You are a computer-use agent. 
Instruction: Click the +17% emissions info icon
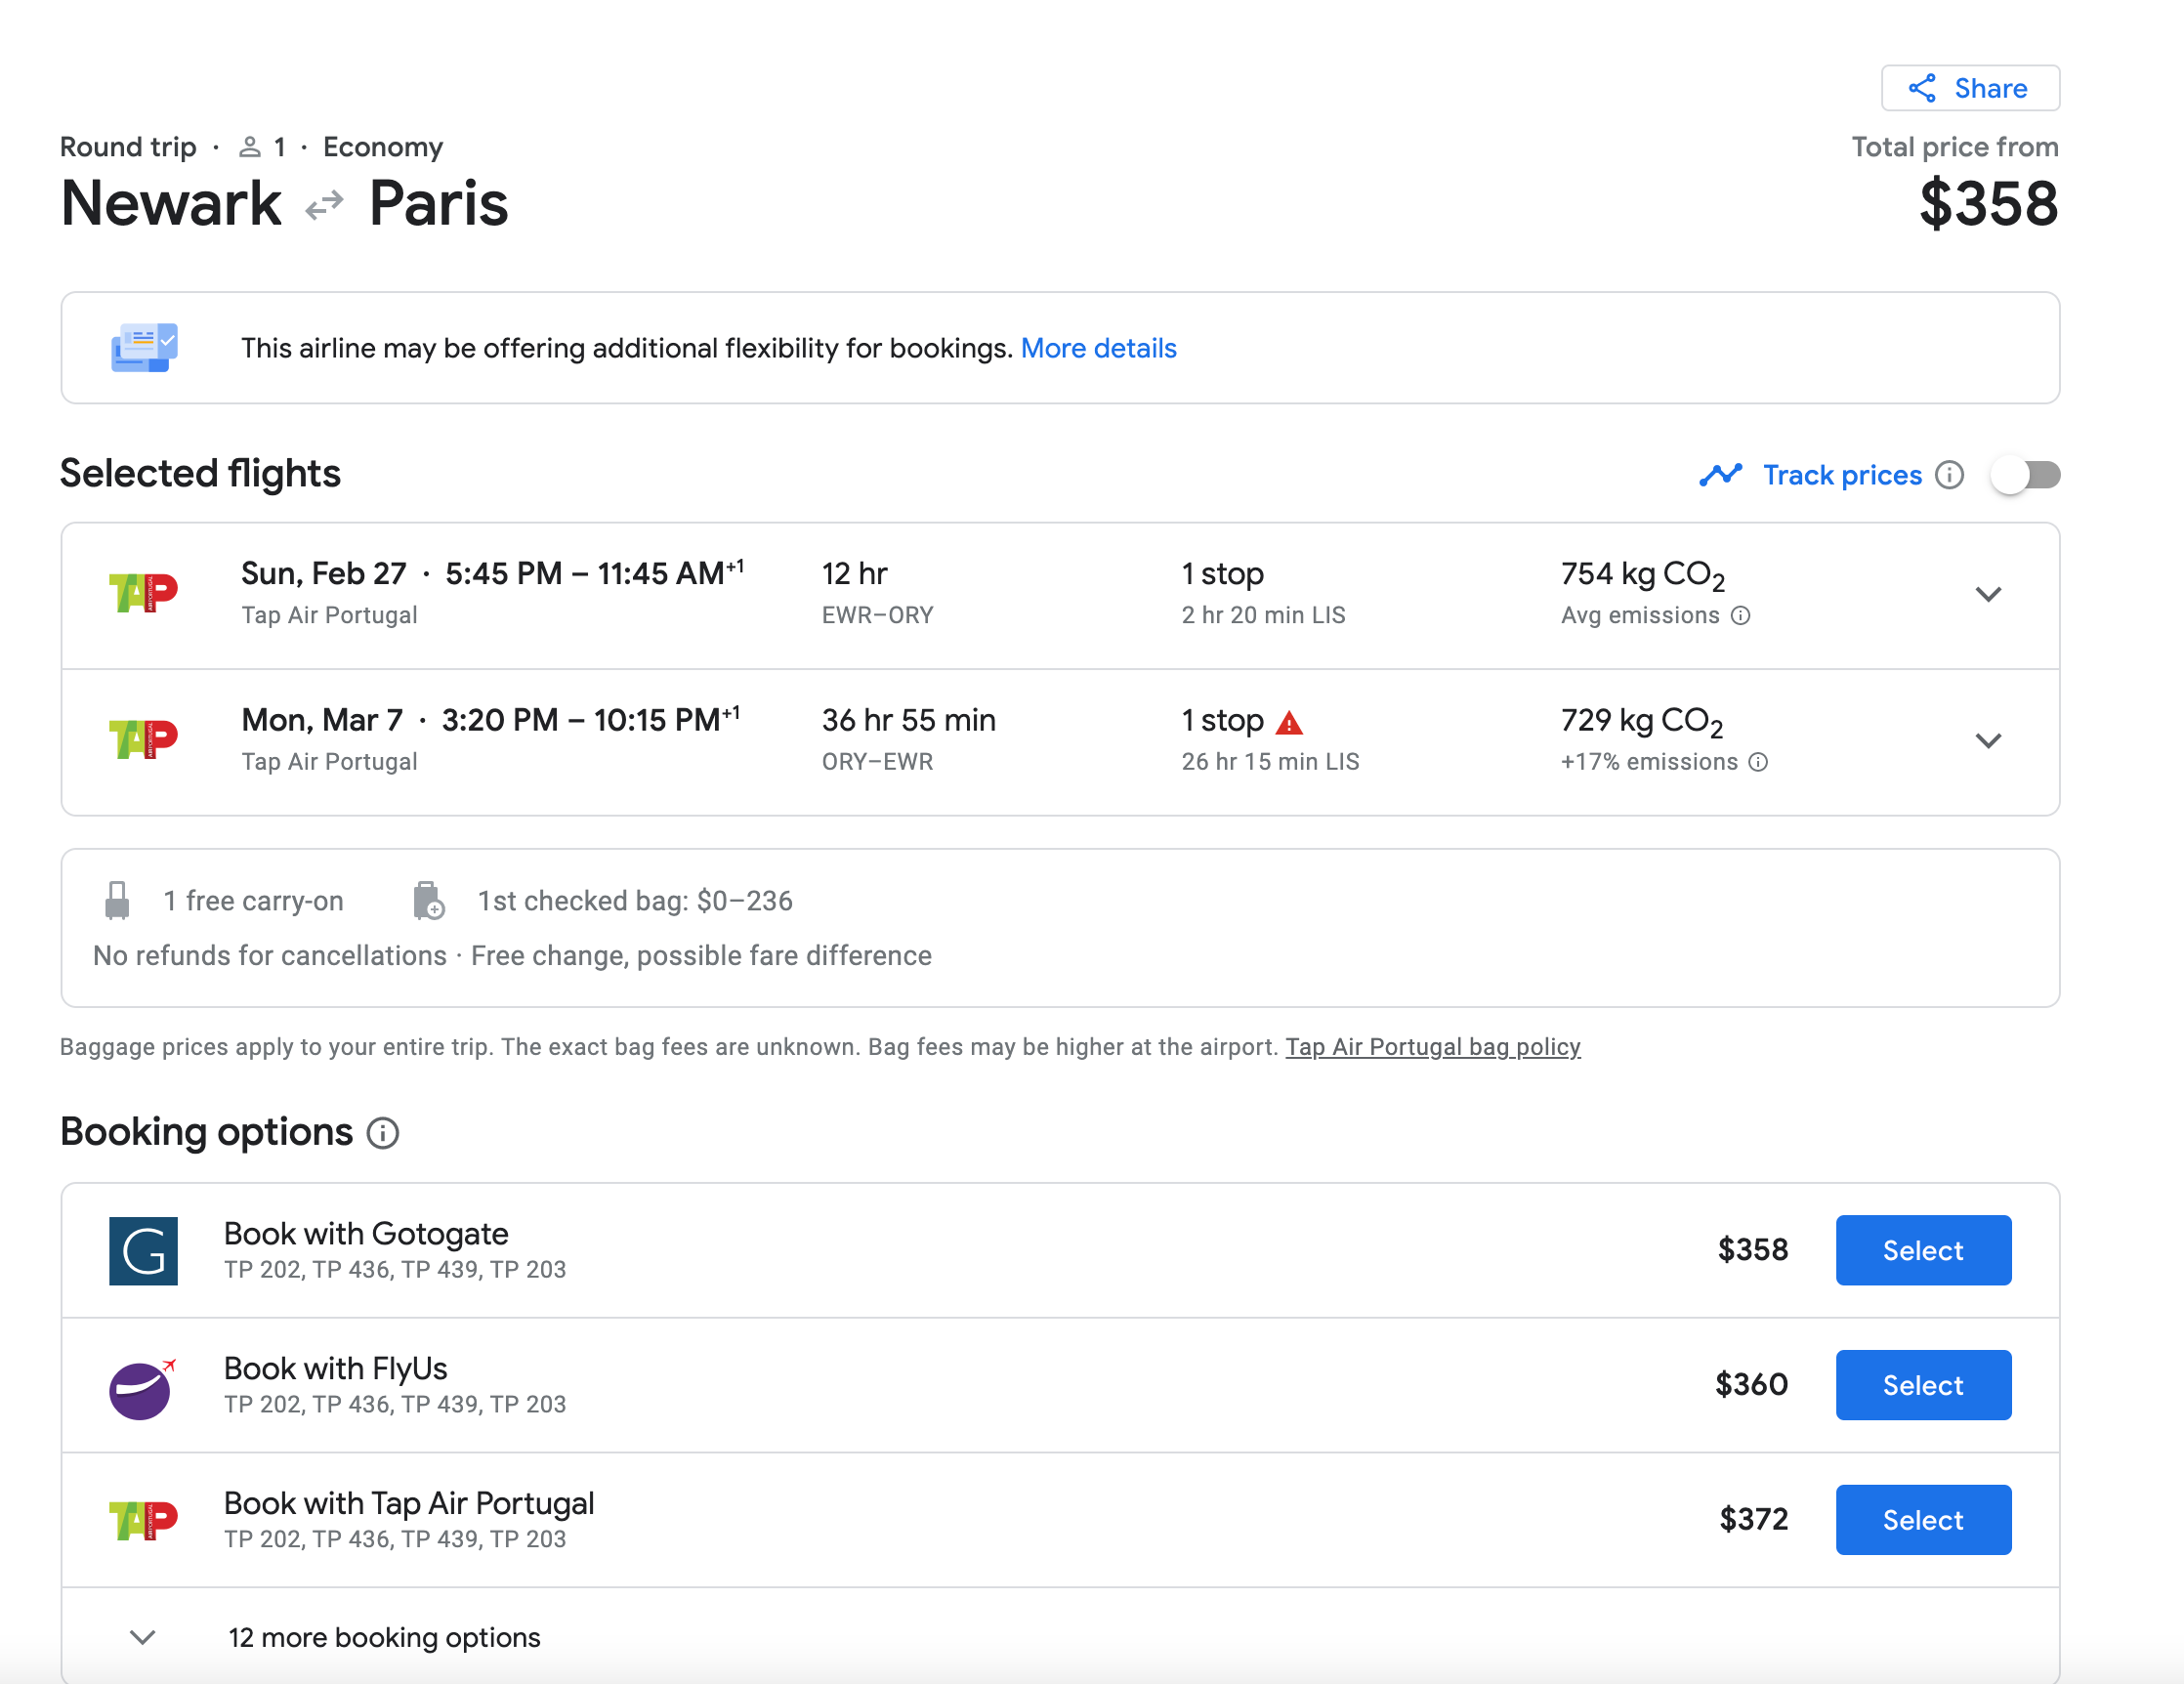[x=1758, y=762]
